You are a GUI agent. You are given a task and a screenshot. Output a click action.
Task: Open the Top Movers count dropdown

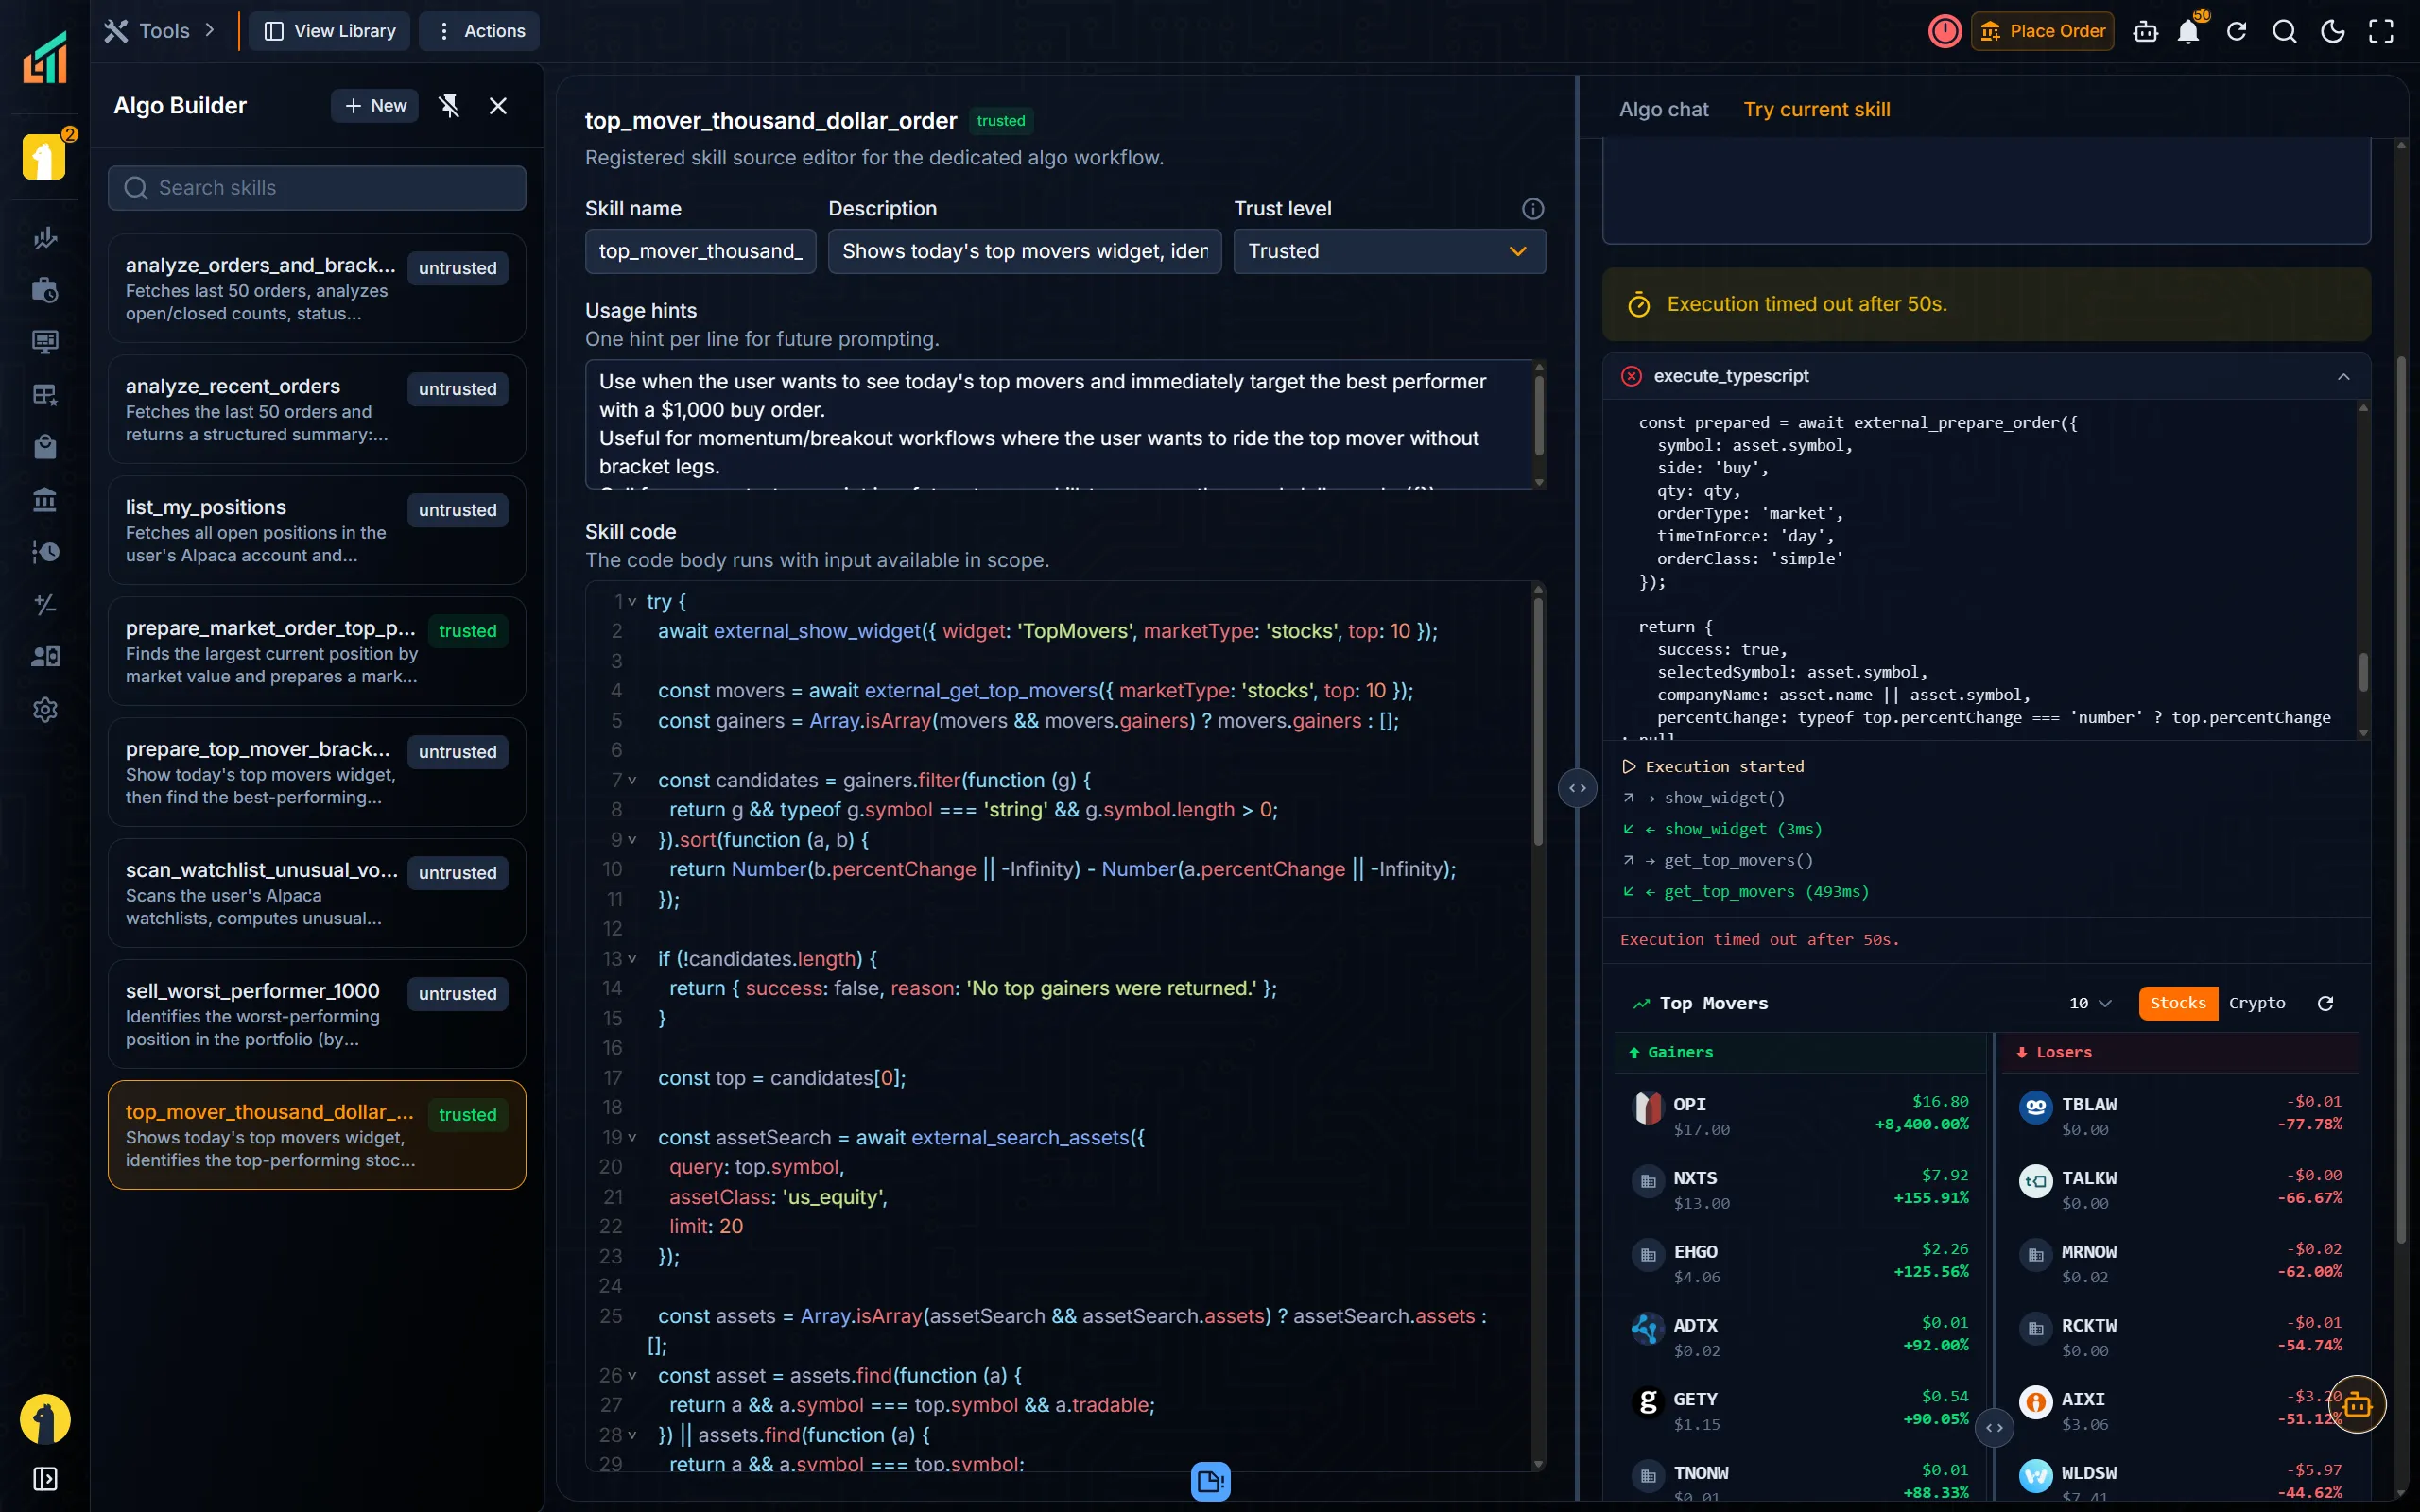2090,1003
